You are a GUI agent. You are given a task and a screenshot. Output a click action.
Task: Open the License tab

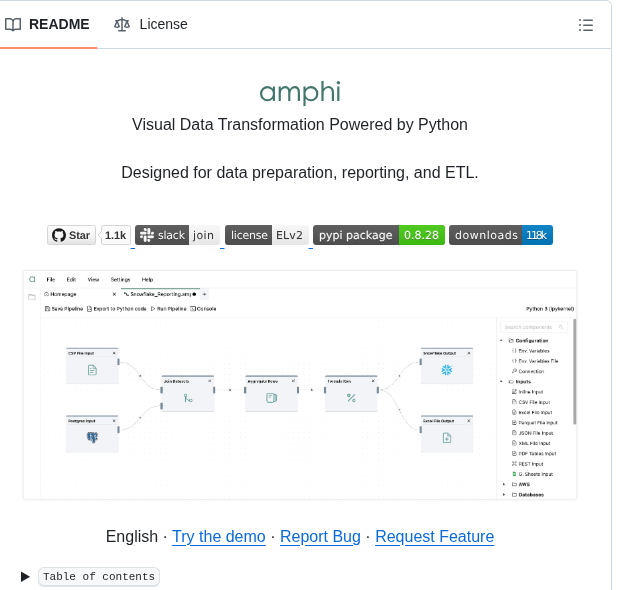pyautogui.click(x=150, y=24)
